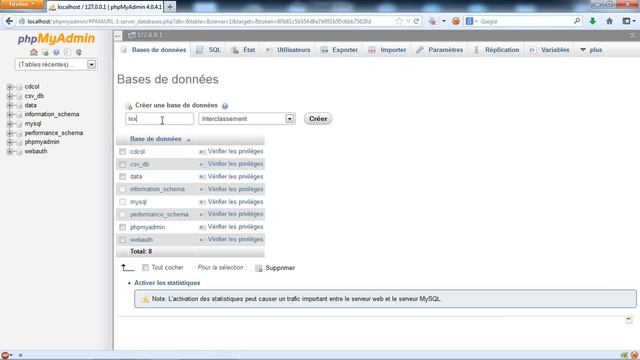
Task: Click the console icon at the bottom right of the page
Action: (629, 320)
